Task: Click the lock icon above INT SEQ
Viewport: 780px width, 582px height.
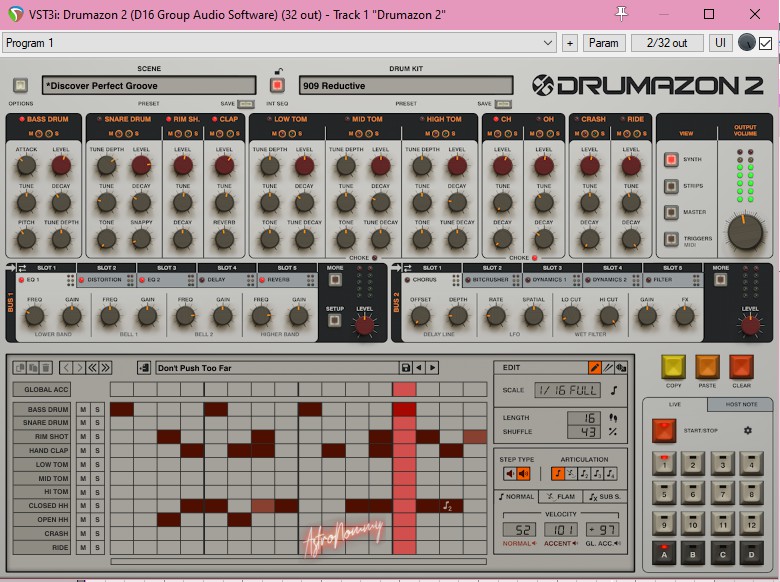Action: [279, 71]
